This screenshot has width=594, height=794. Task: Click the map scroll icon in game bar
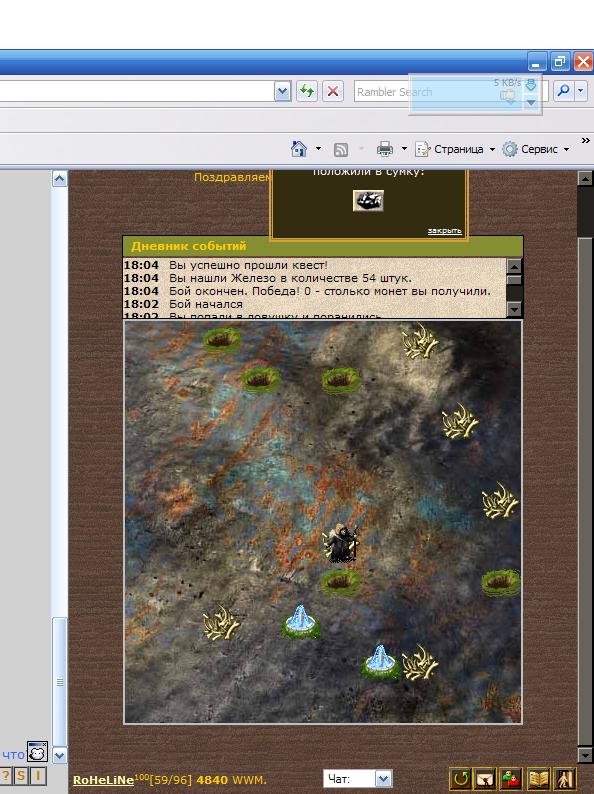point(485,779)
